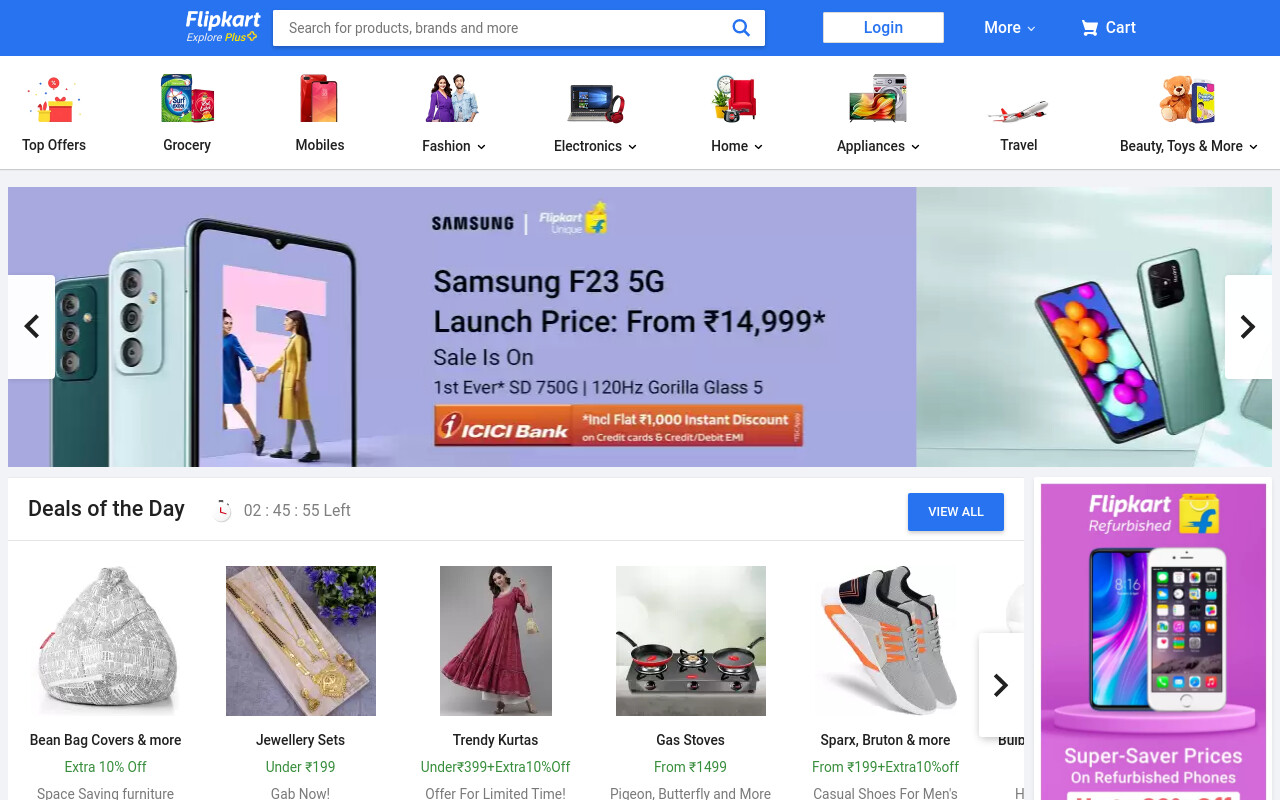Open Top Offers category icon
Image resolution: width=1280 pixels, height=800 pixels.
pyautogui.click(x=54, y=100)
